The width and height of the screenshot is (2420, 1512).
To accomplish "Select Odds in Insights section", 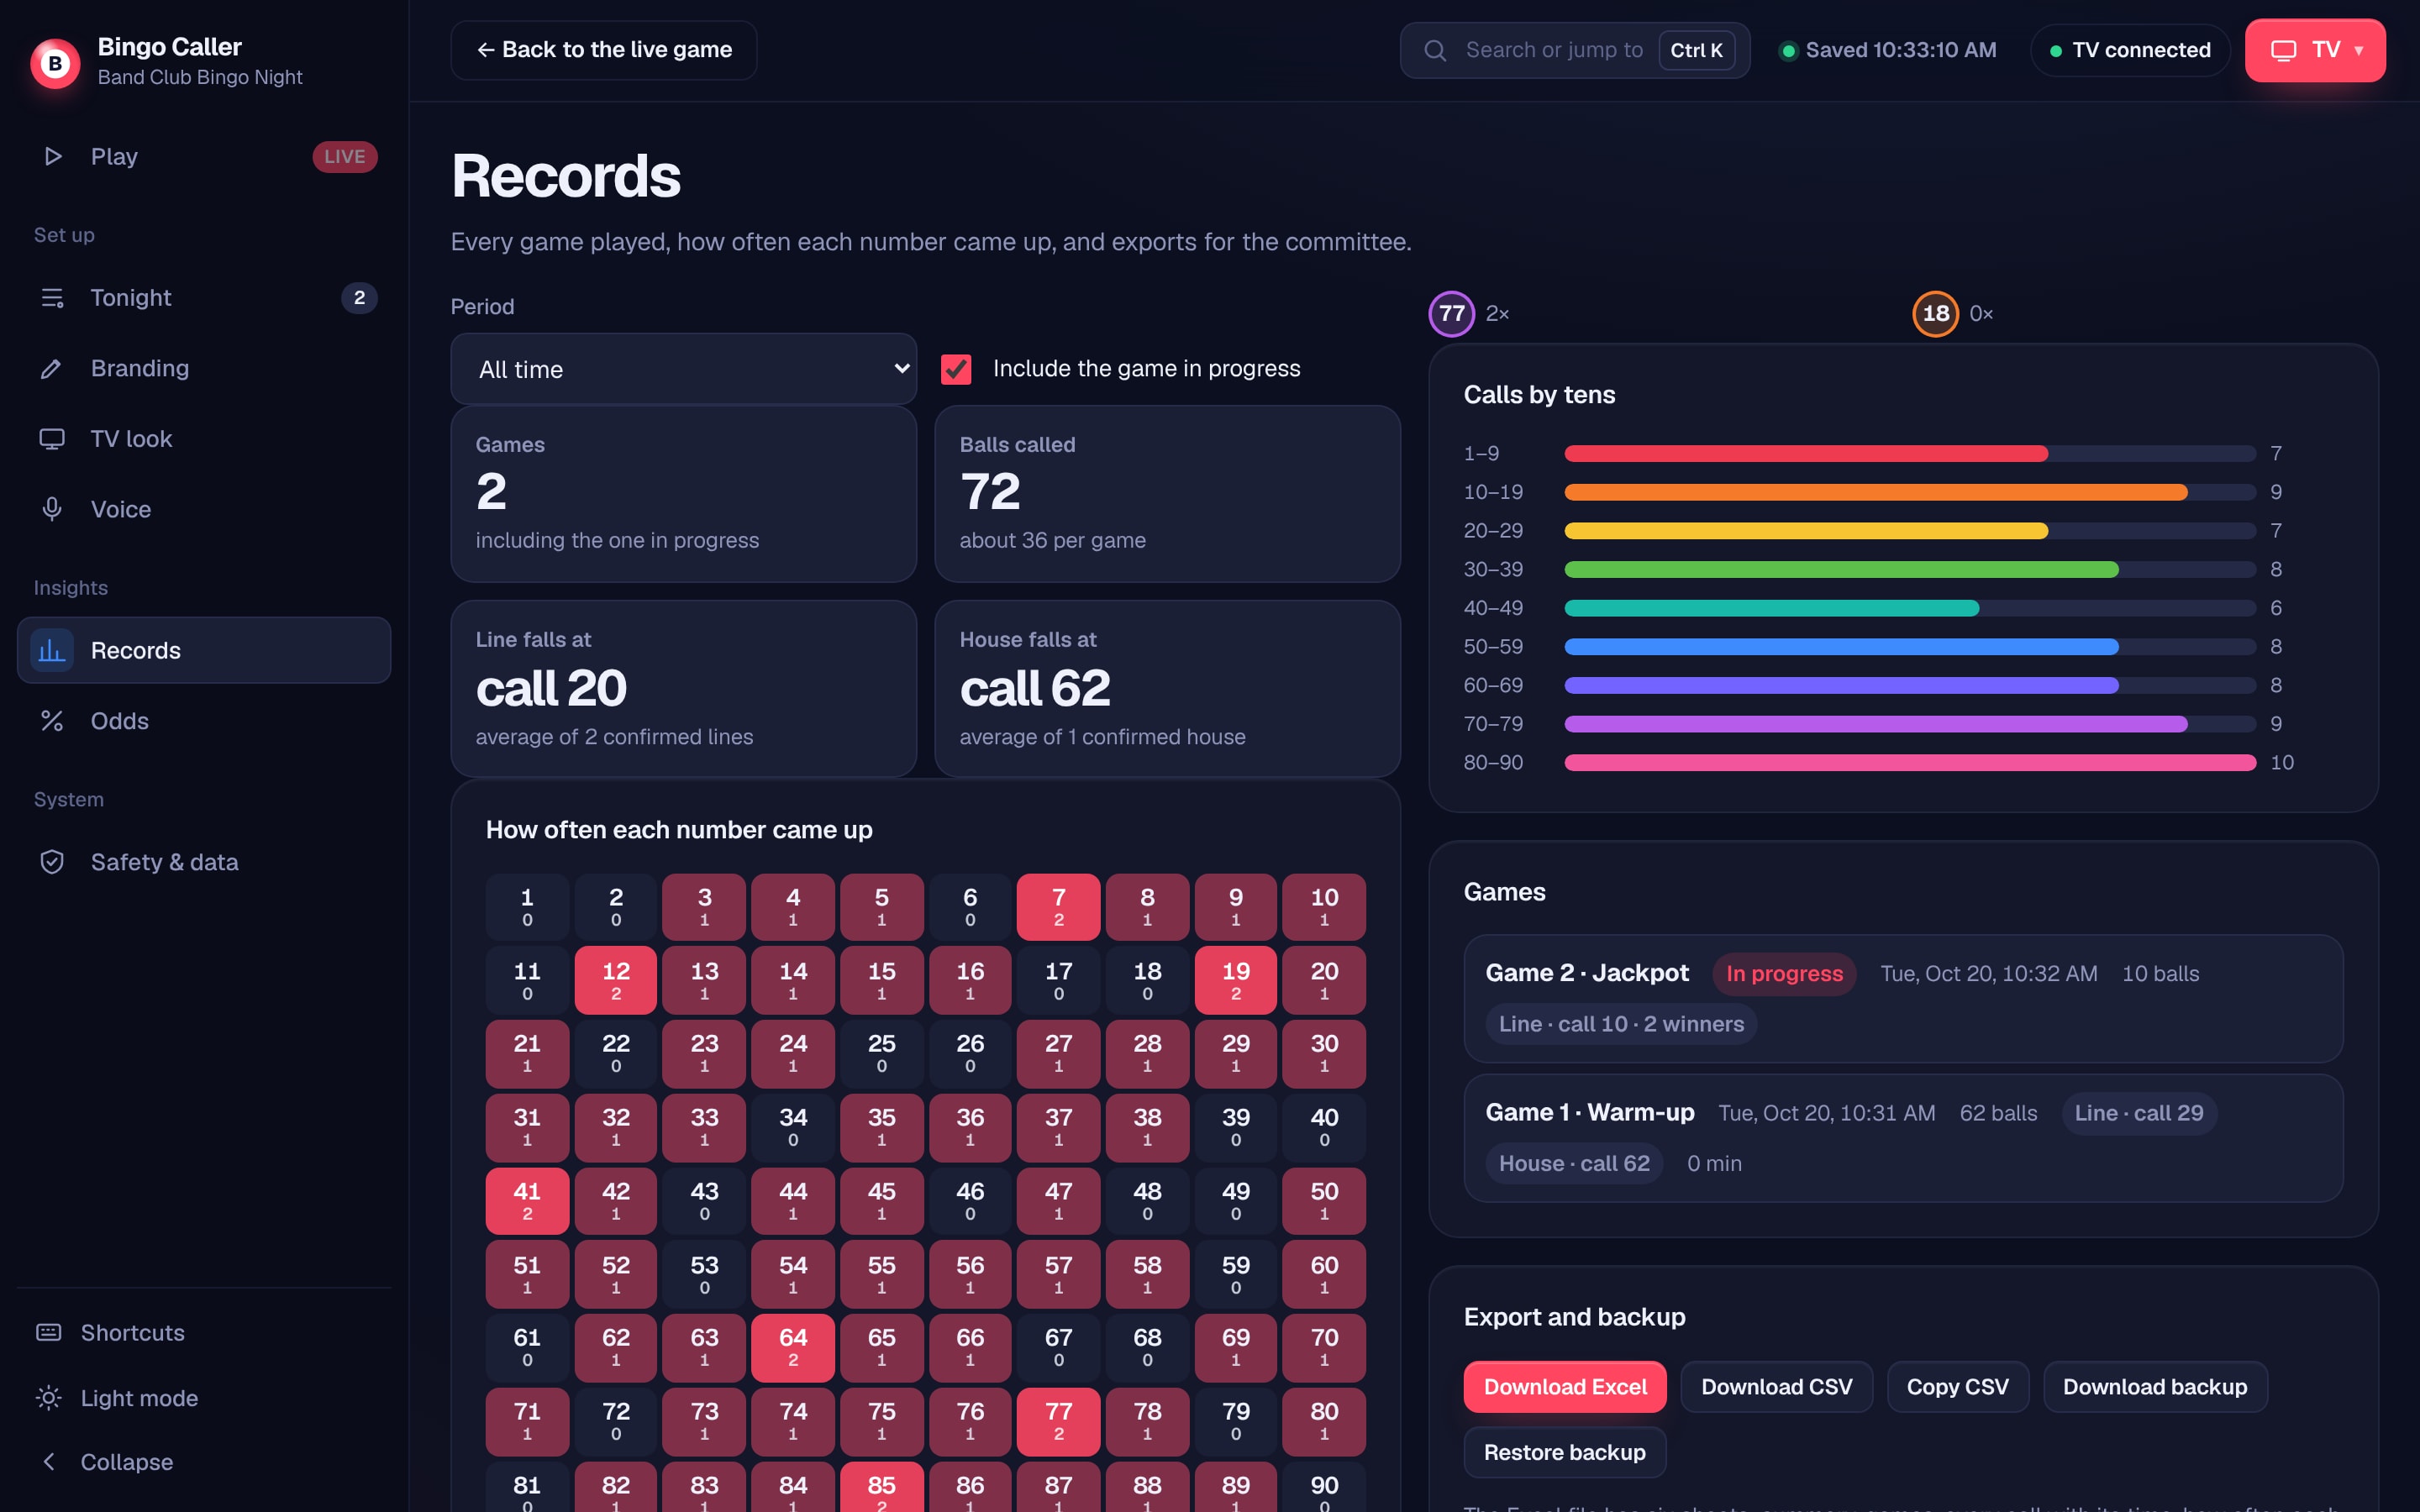I will 204,721.
